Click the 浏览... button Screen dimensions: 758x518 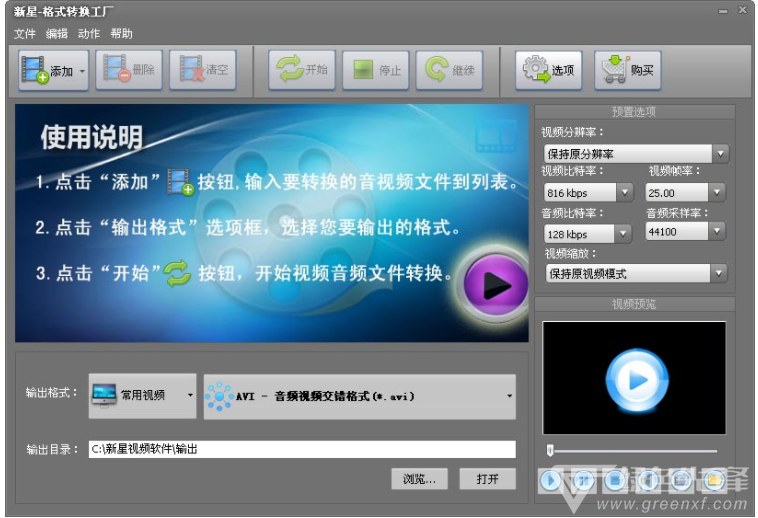(x=419, y=479)
